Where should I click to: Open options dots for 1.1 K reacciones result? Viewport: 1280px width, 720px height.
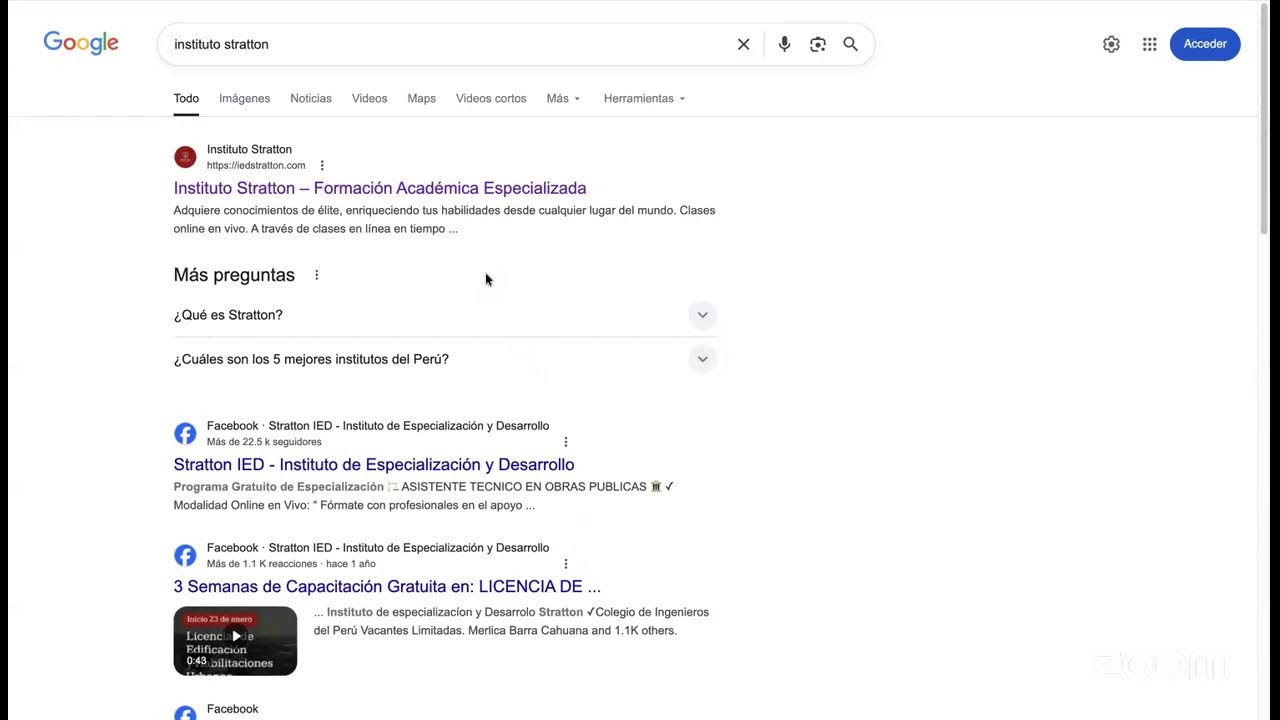click(566, 564)
